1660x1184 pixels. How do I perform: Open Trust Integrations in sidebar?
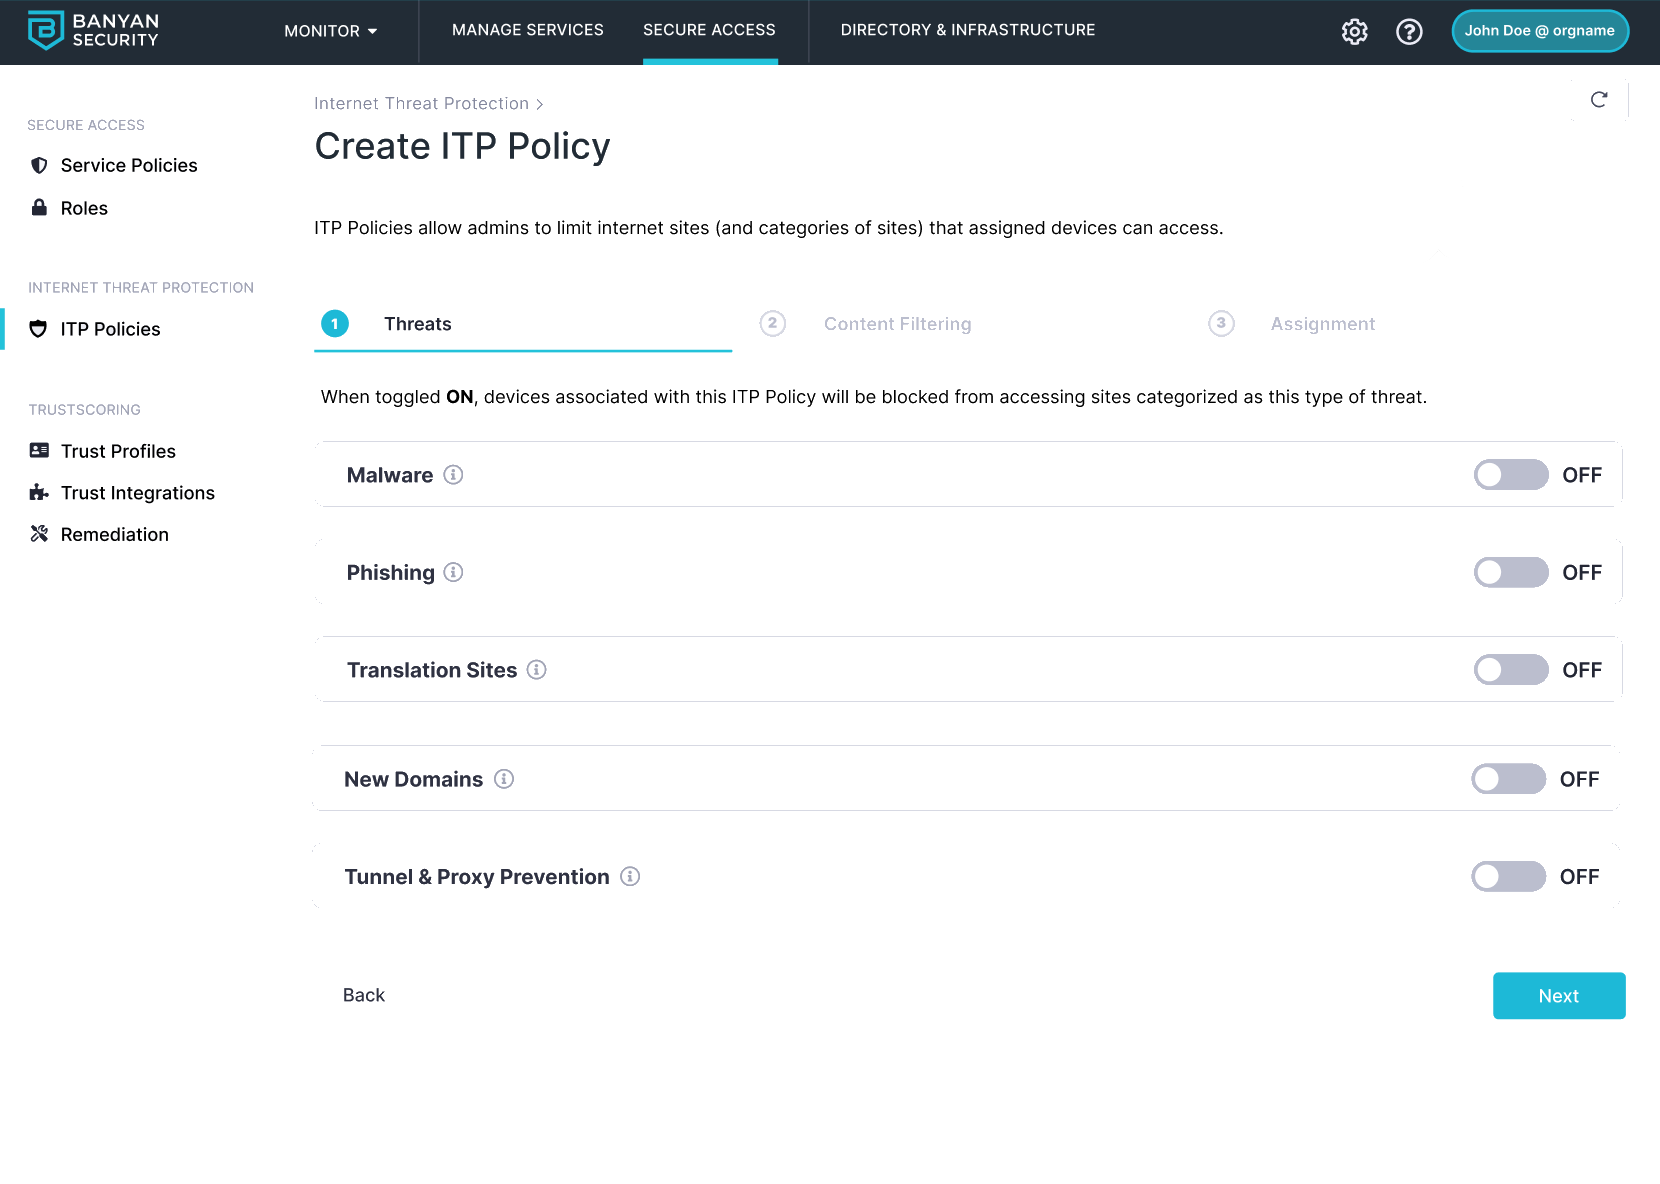137,493
